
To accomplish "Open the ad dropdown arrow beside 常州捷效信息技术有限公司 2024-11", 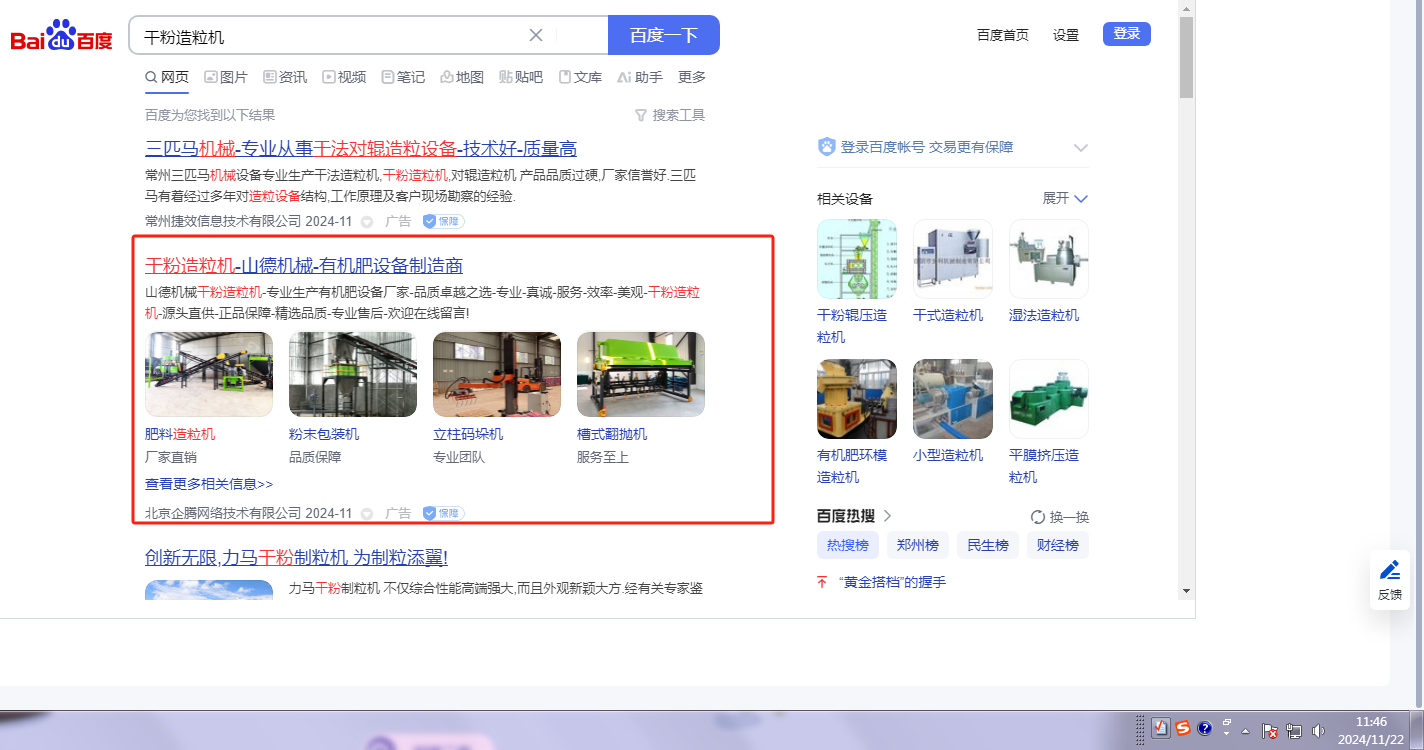I will (x=367, y=221).
